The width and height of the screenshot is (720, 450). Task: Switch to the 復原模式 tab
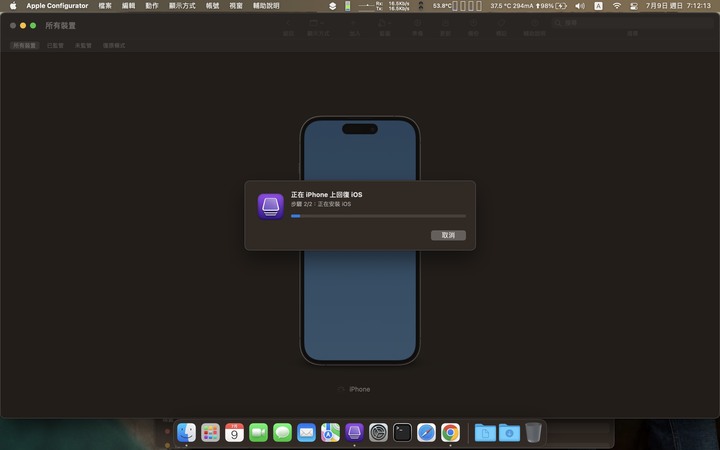pyautogui.click(x=114, y=45)
